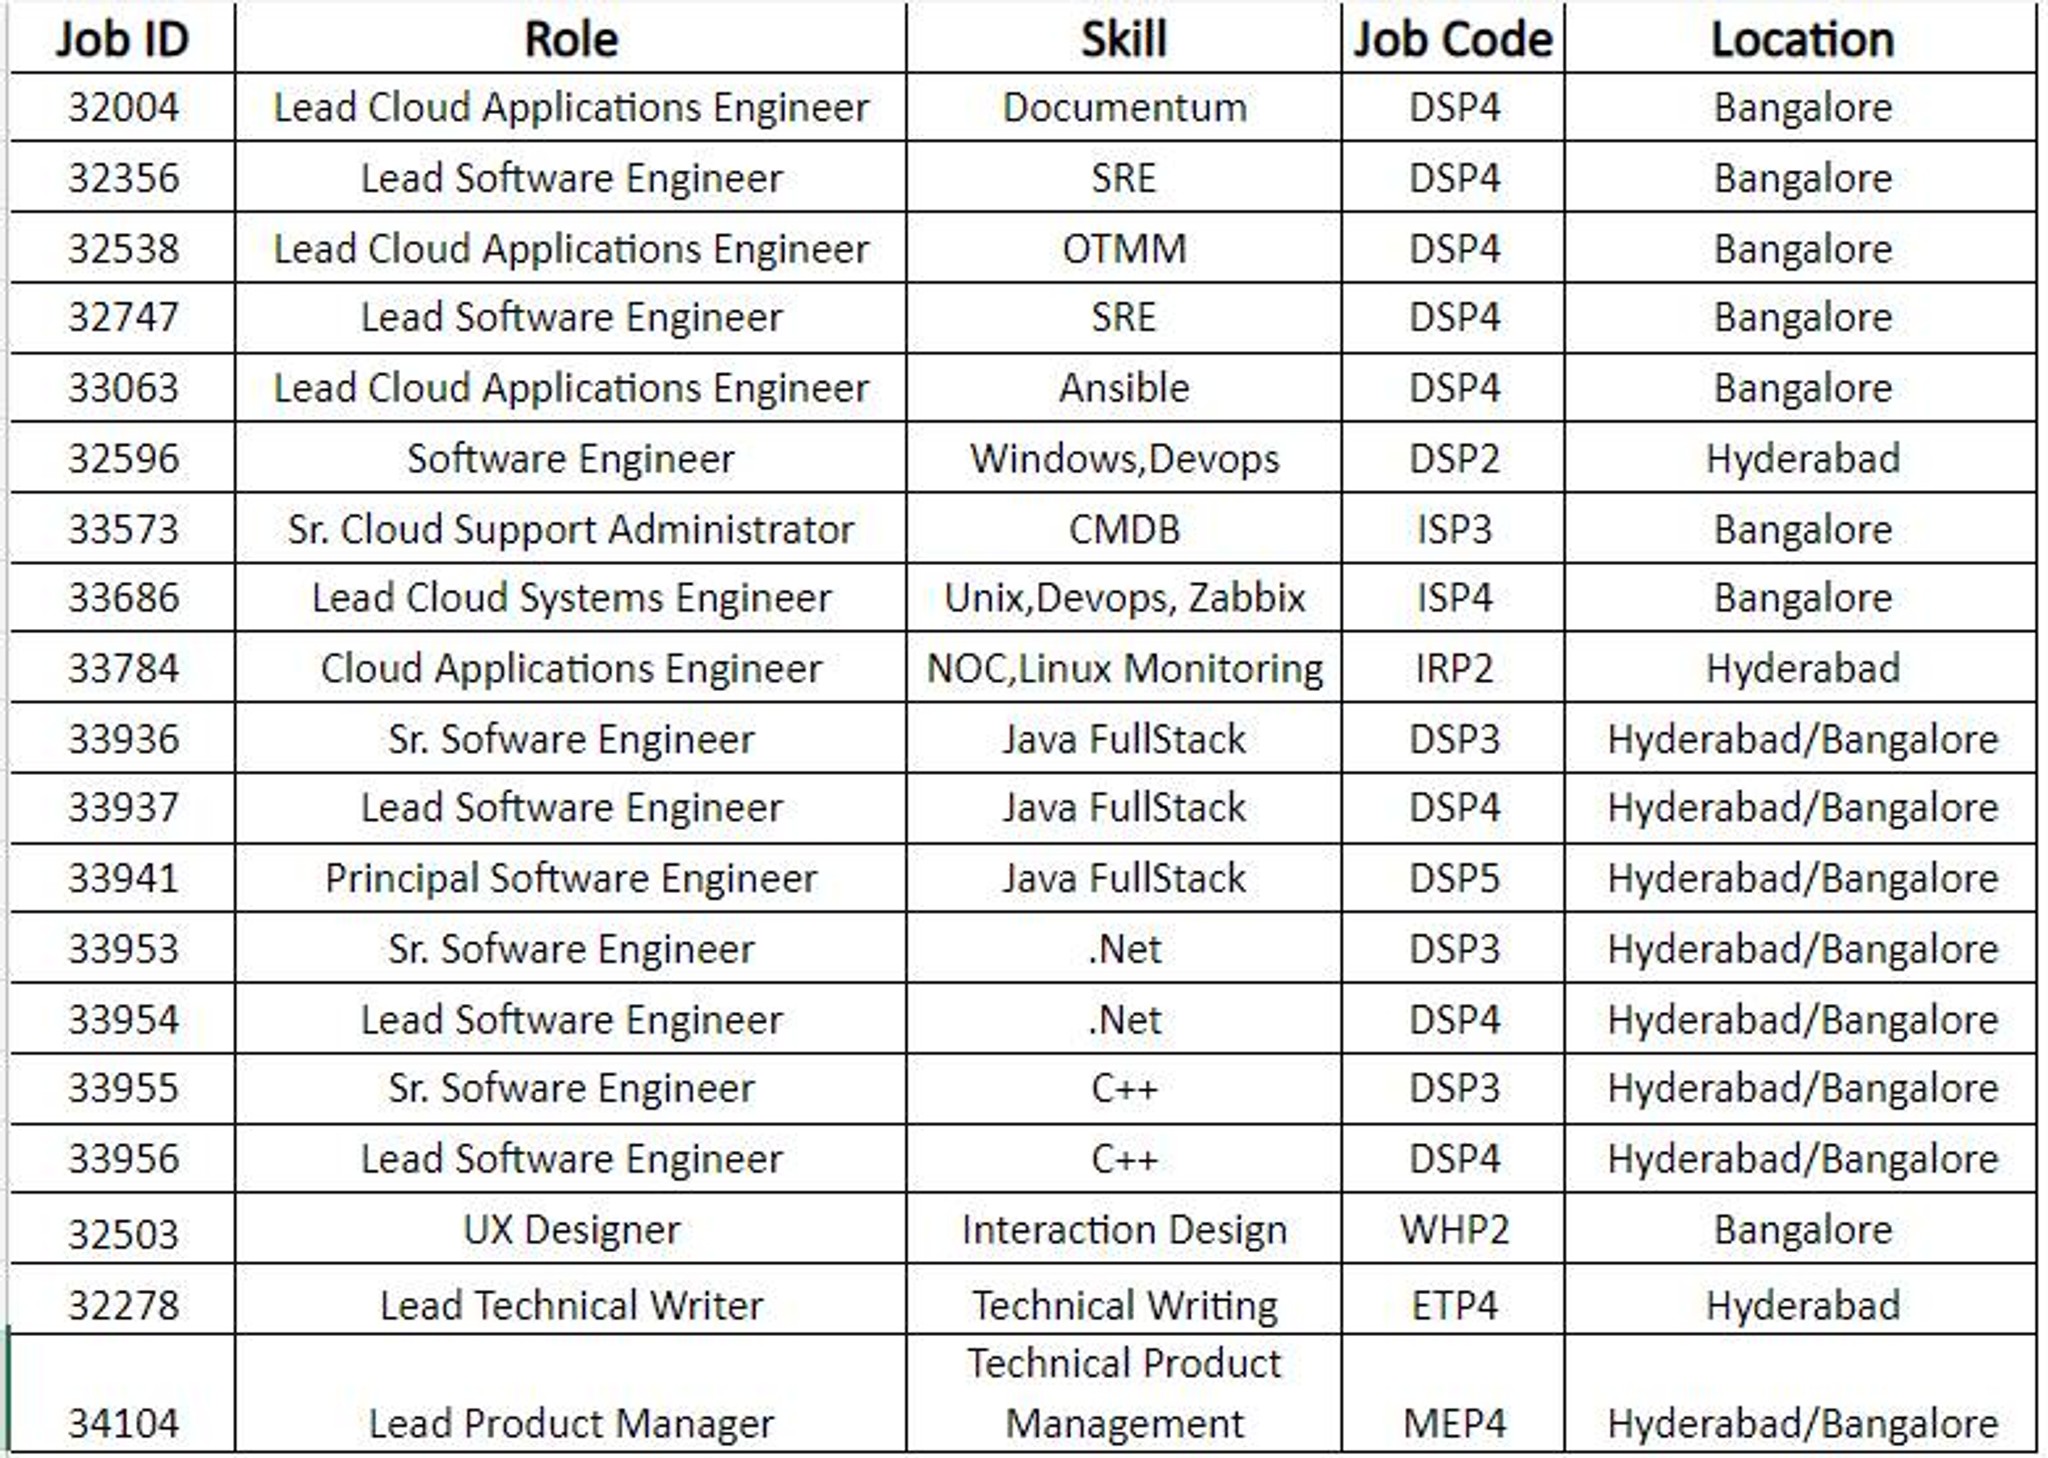Screen dimensions: 2048x1458
Task: Select the NOC,Linux Monitoring cell
Action: [1123, 668]
